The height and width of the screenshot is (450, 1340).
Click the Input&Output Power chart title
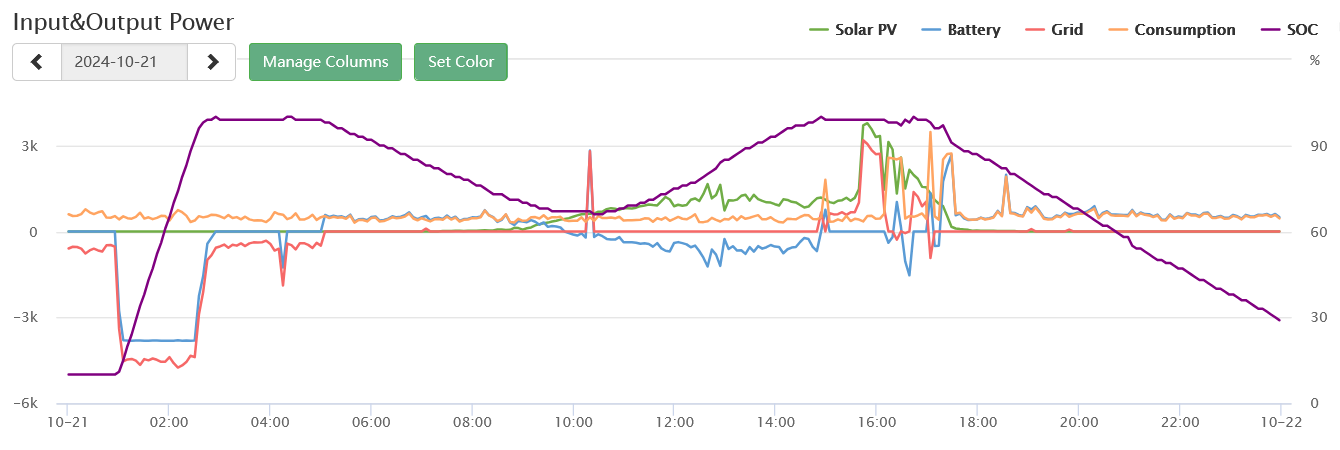pos(124,20)
